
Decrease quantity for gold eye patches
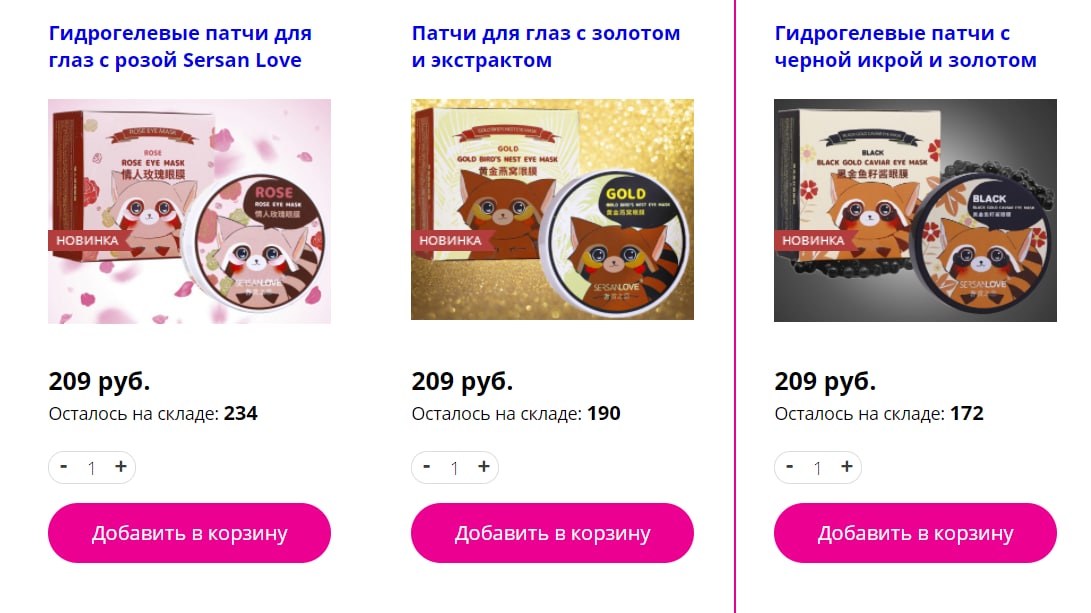pyautogui.click(x=427, y=467)
